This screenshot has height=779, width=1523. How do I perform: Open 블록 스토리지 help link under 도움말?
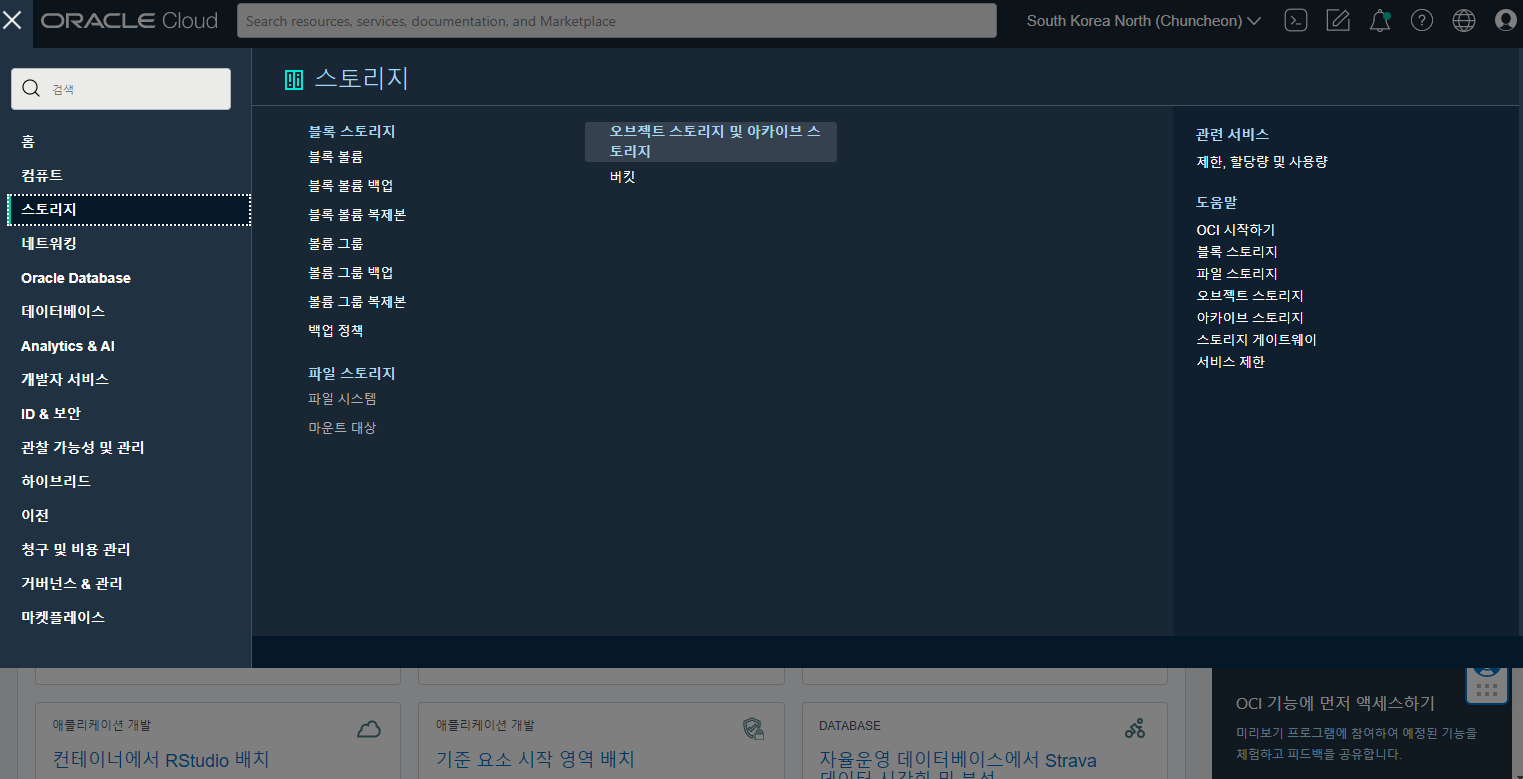click(1237, 252)
